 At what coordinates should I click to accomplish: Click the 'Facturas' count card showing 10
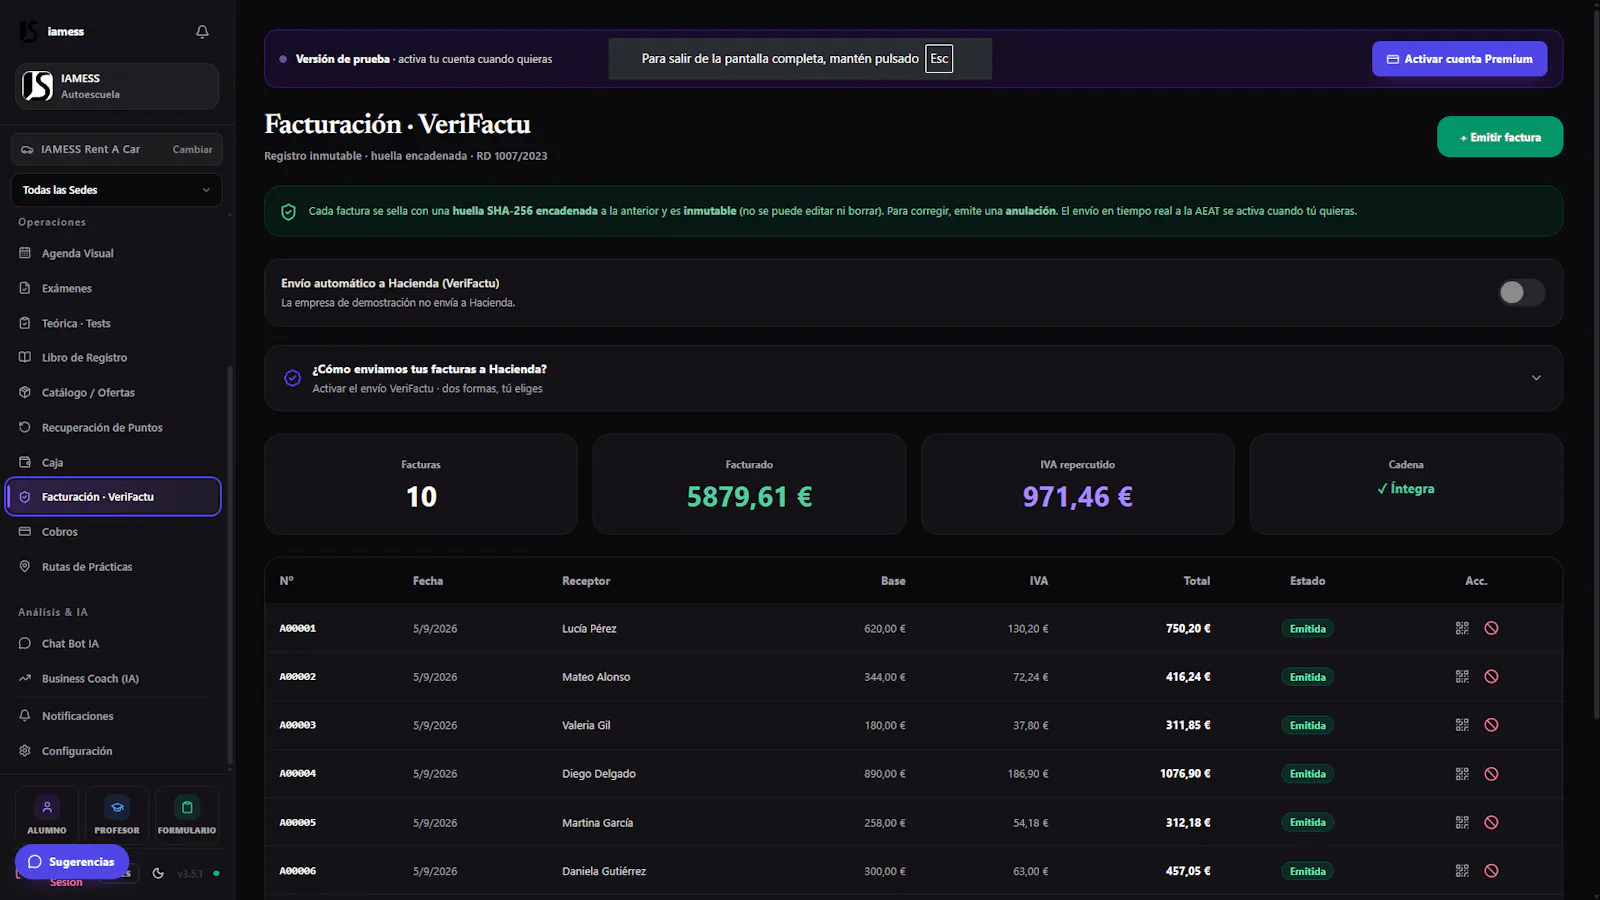pyautogui.click(x=421, y=484)
